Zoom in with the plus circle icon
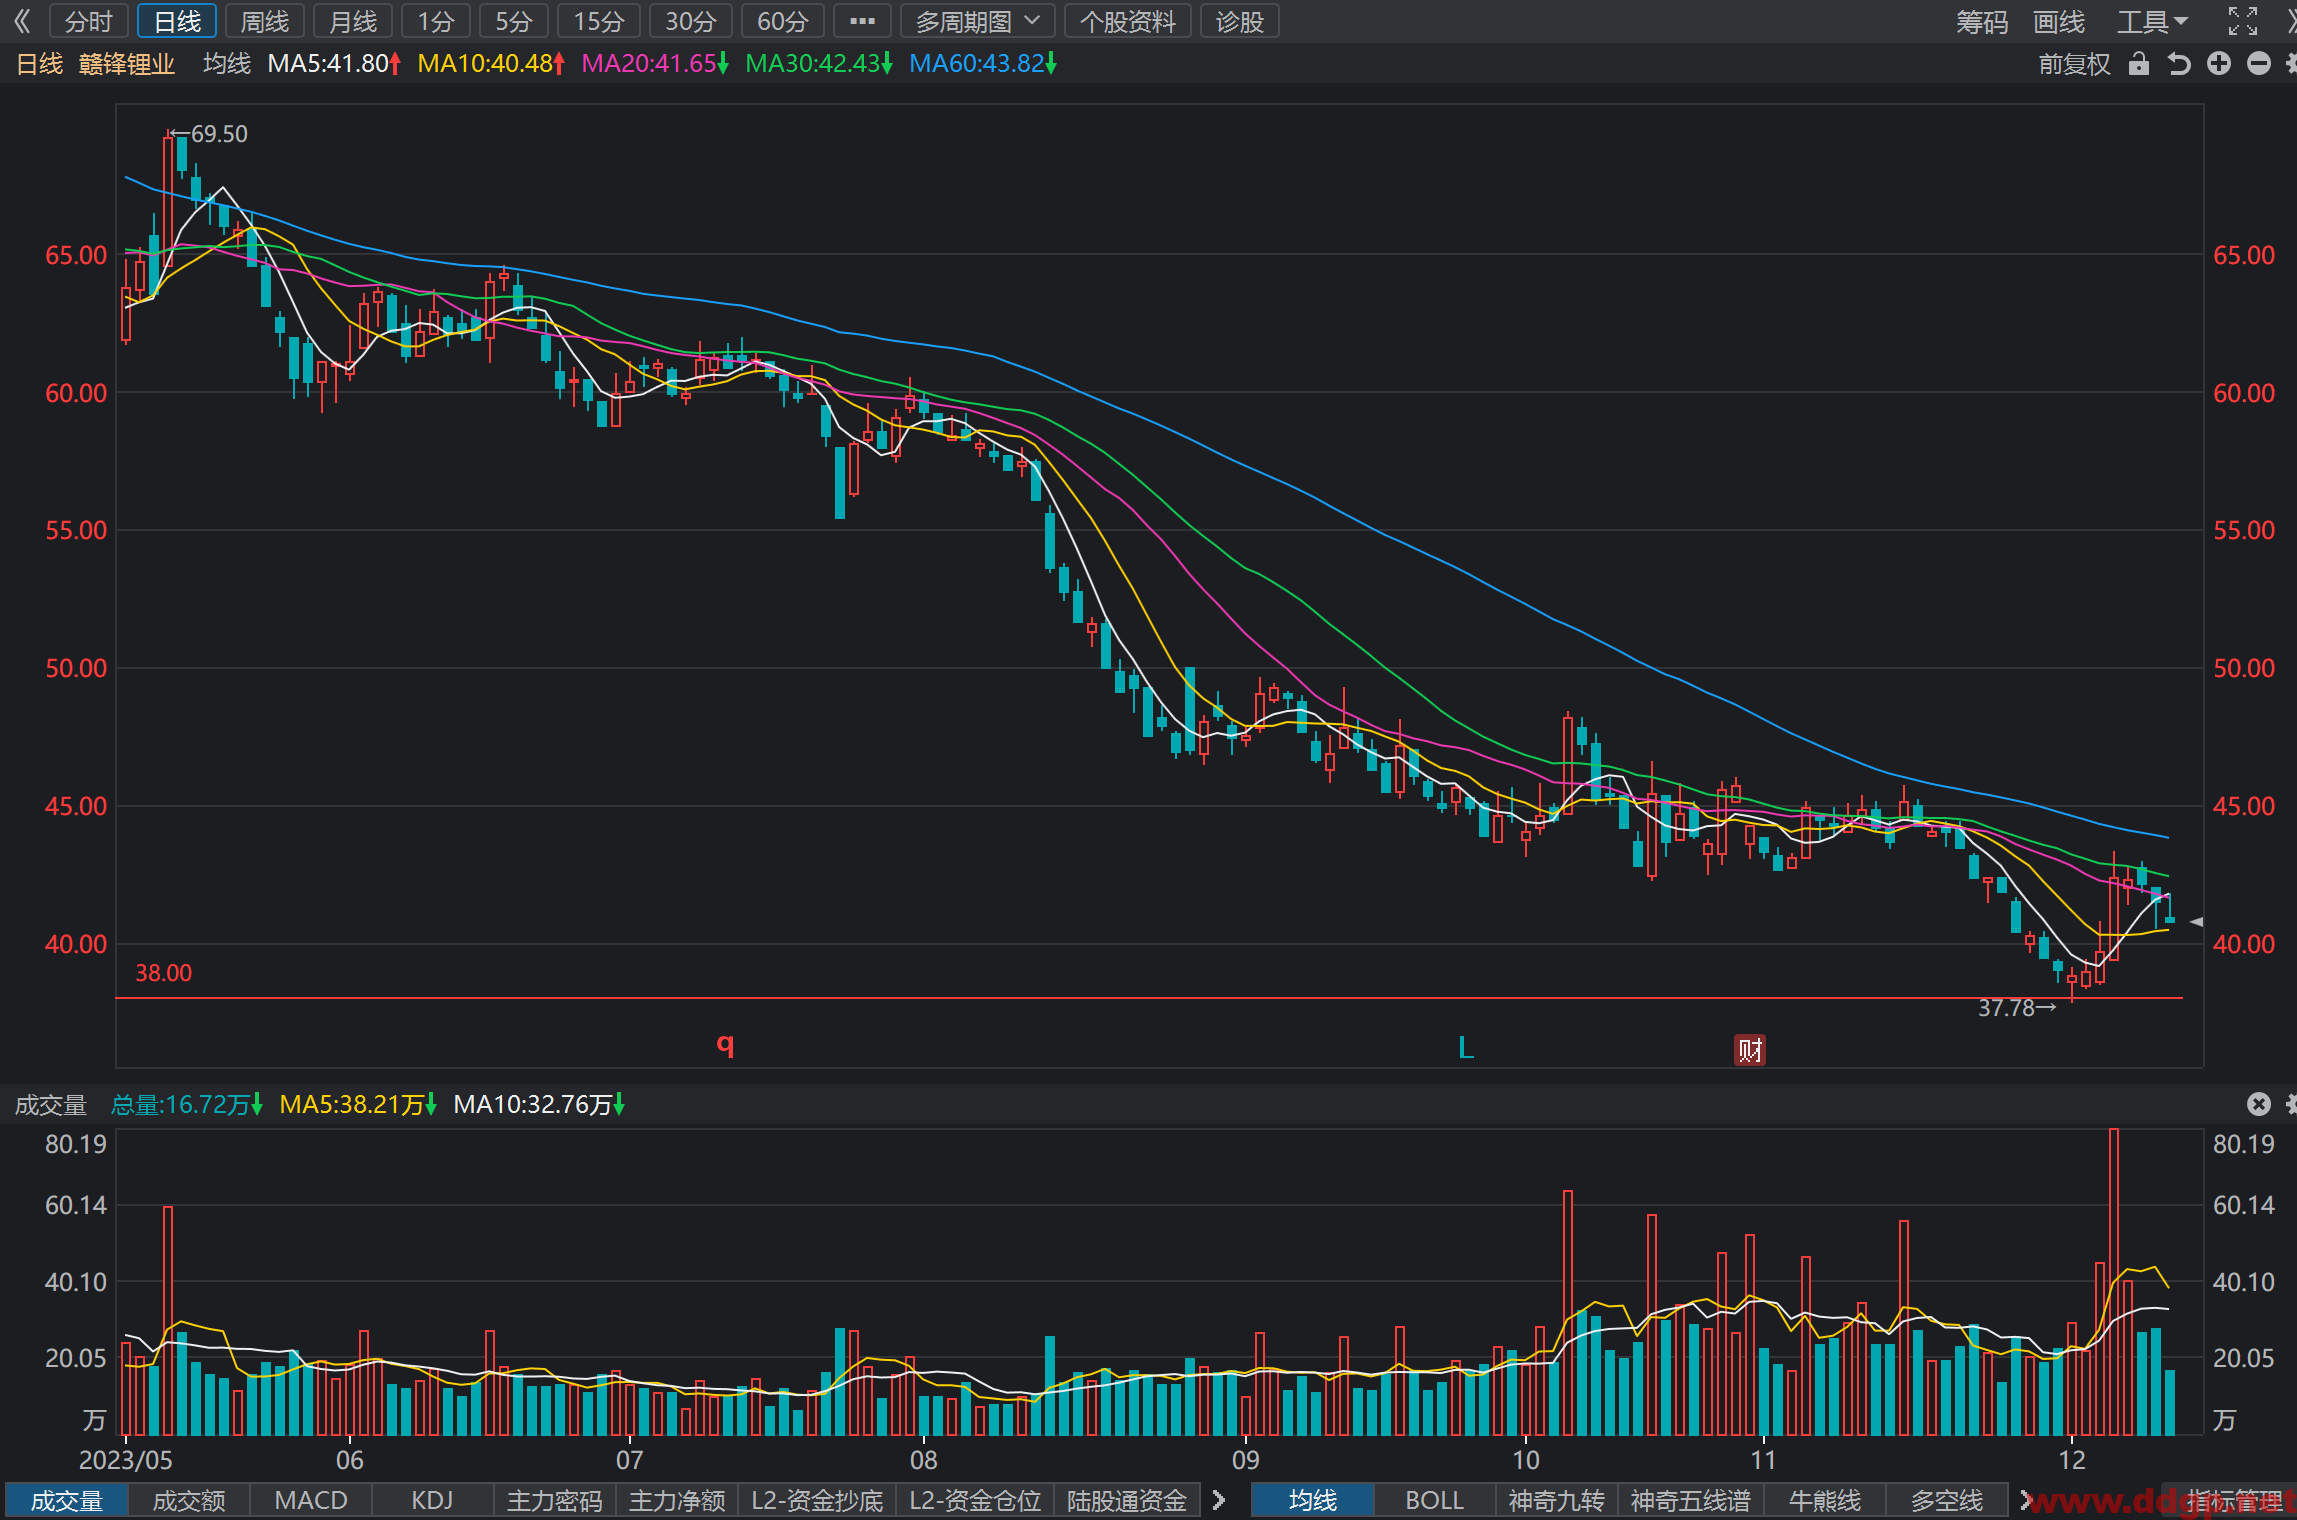Image resolution: width=2297 pixels, height=1520 pixels. point(2219,64)
